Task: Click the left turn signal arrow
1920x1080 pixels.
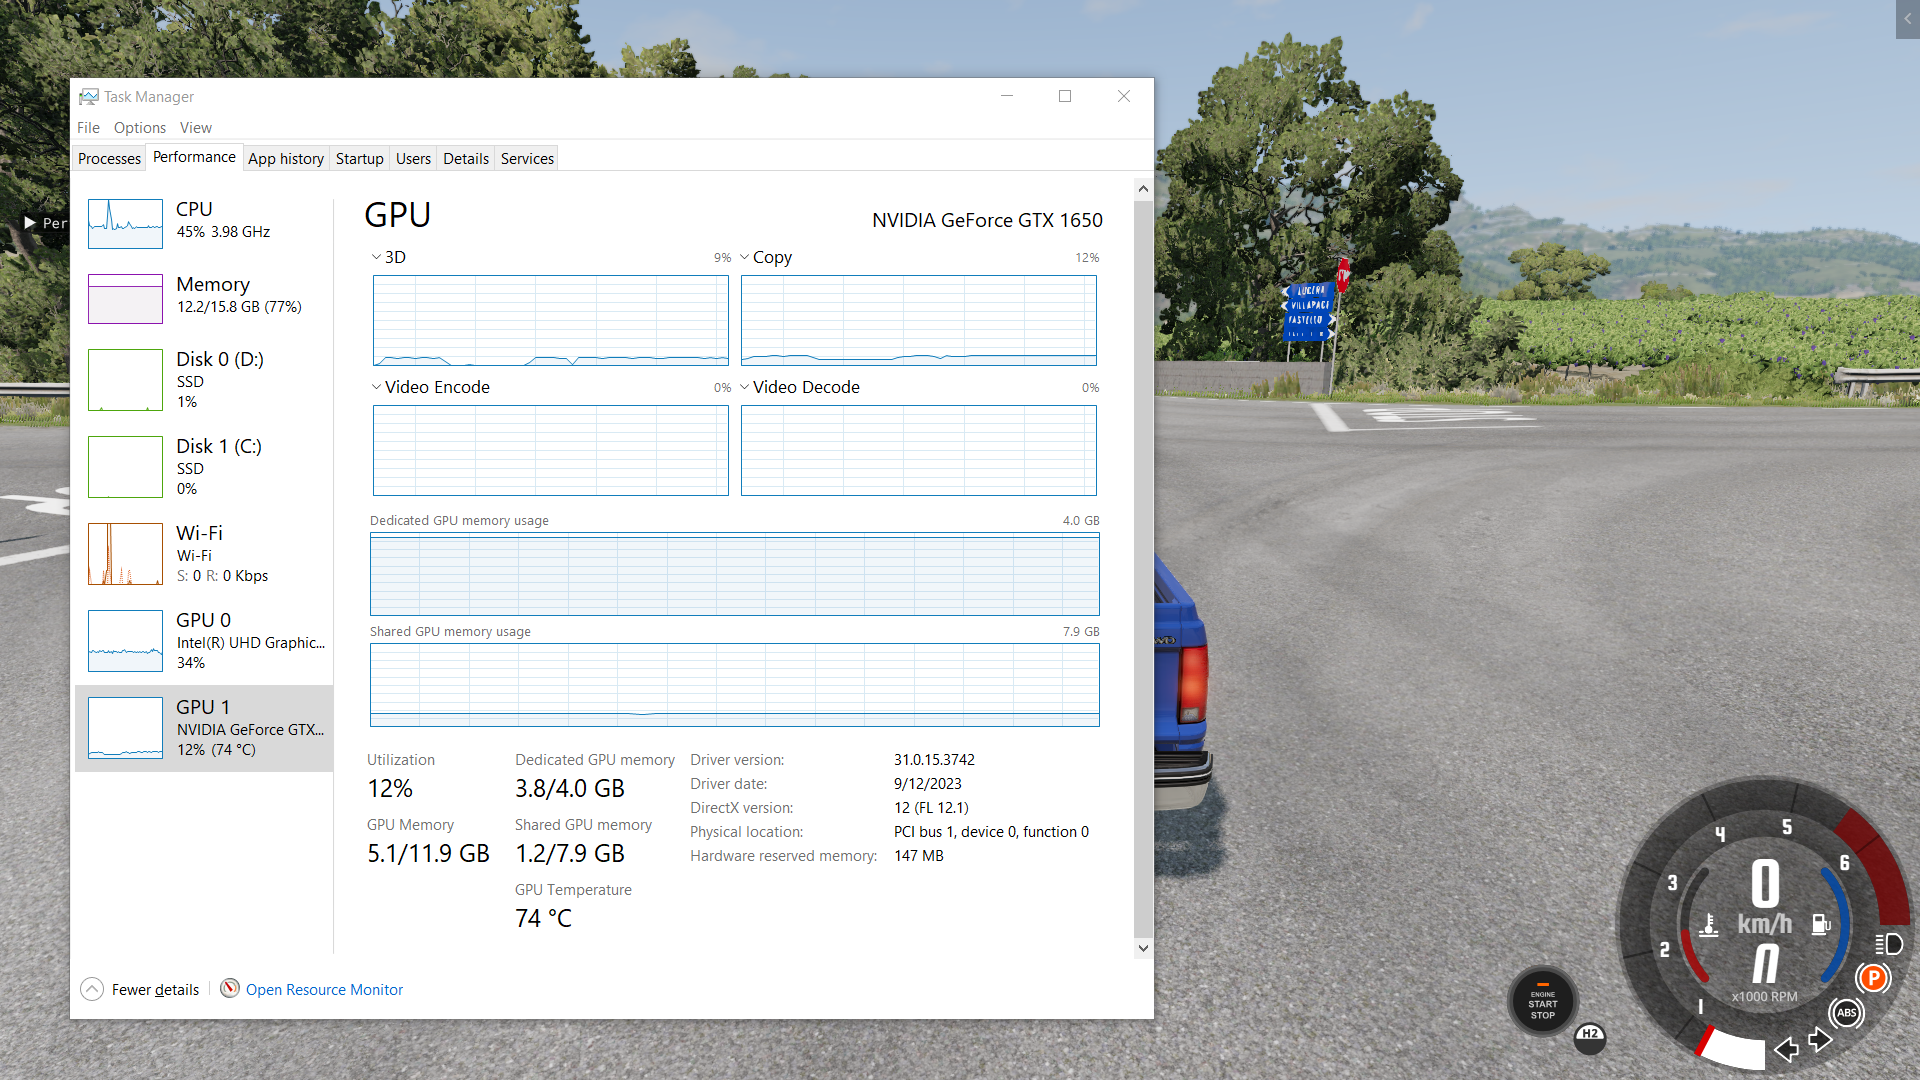Action: (x=1786, y=1049)
